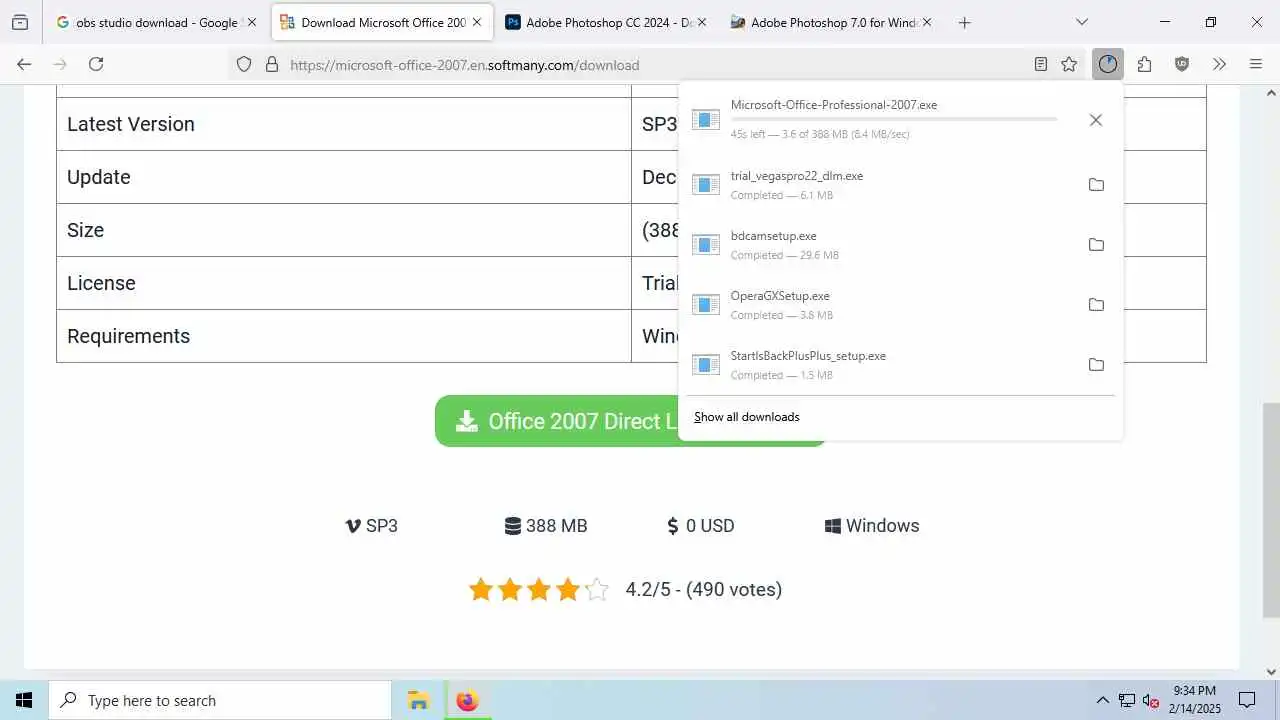1280x720 pixels.
Task: Close the Adobe Photoshop CC 2024 tab
Action: (x=701, y=22)
